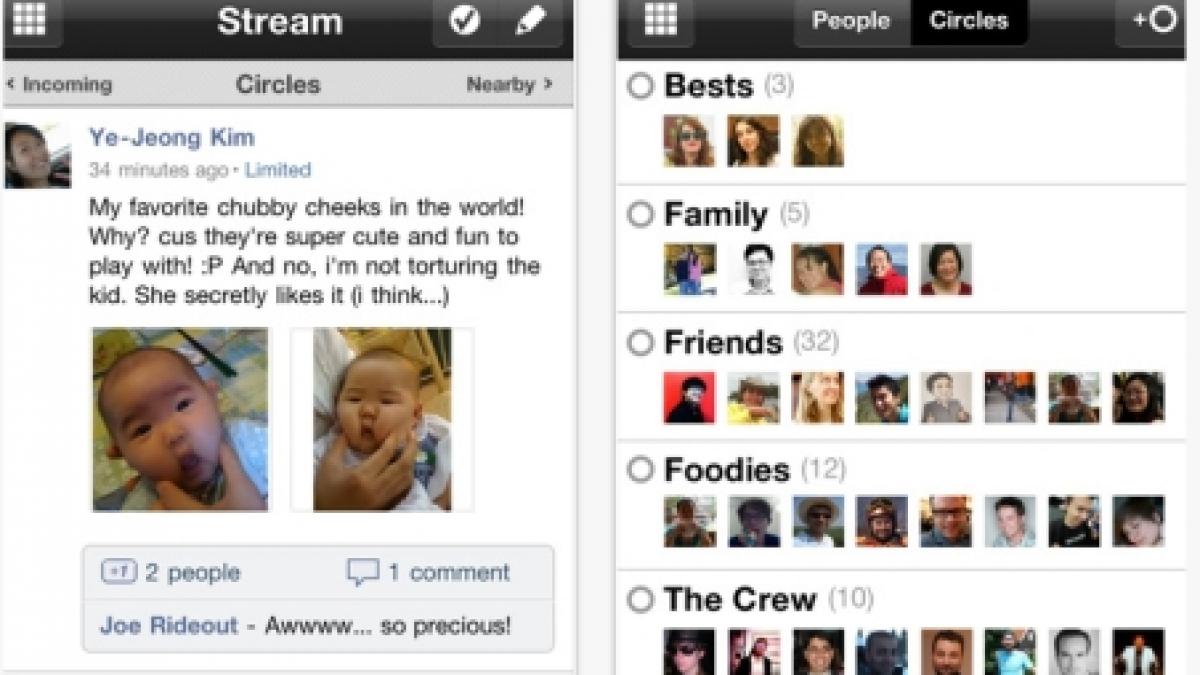Select the Bests circle radio button
The width and height of the screenshot is (1200, 675).
[x=640, y=87]
